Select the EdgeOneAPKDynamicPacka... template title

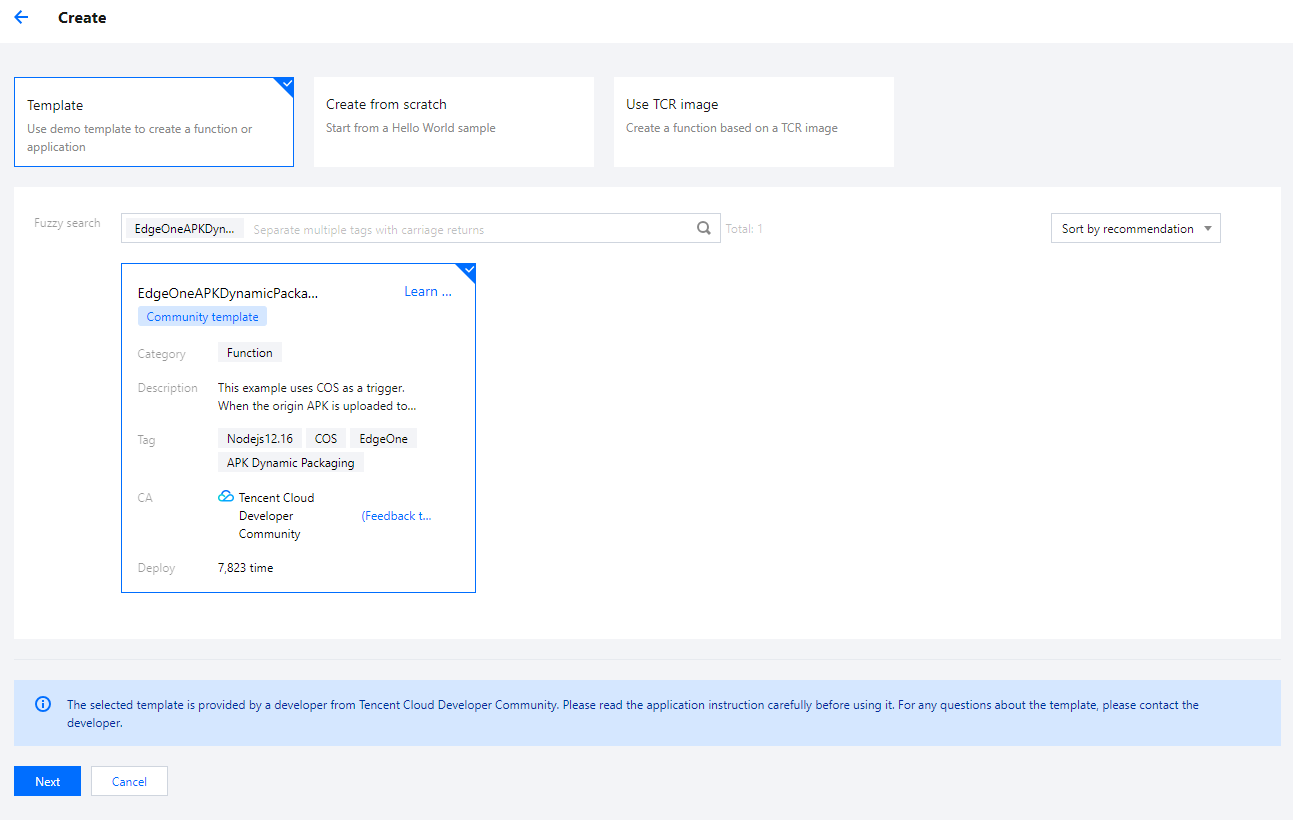pos(228,293)
